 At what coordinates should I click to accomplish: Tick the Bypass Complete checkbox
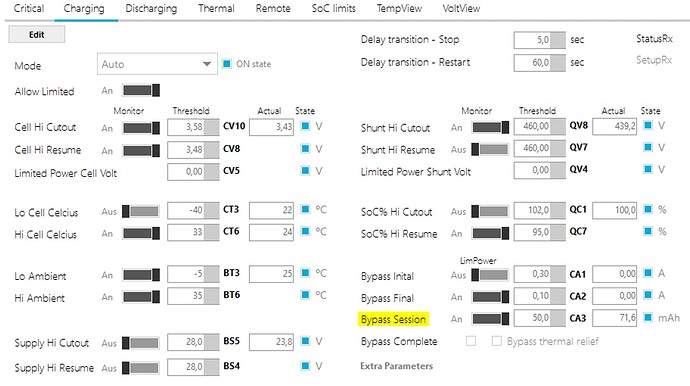click(471, 341)
